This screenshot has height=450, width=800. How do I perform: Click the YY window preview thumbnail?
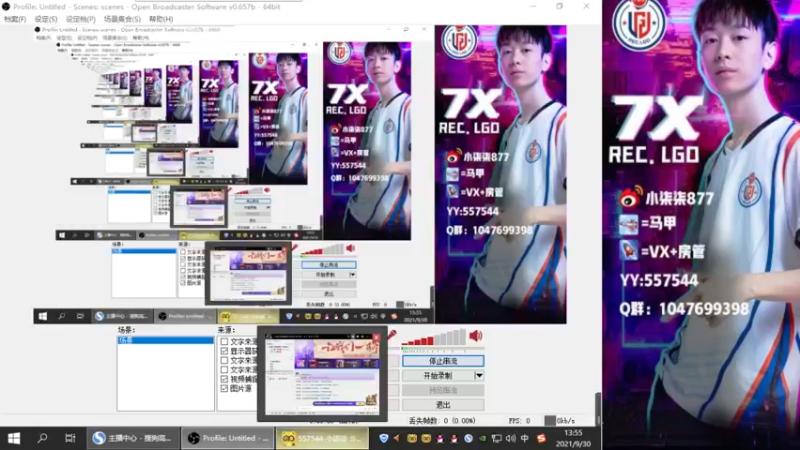click(x=322, y=375)
